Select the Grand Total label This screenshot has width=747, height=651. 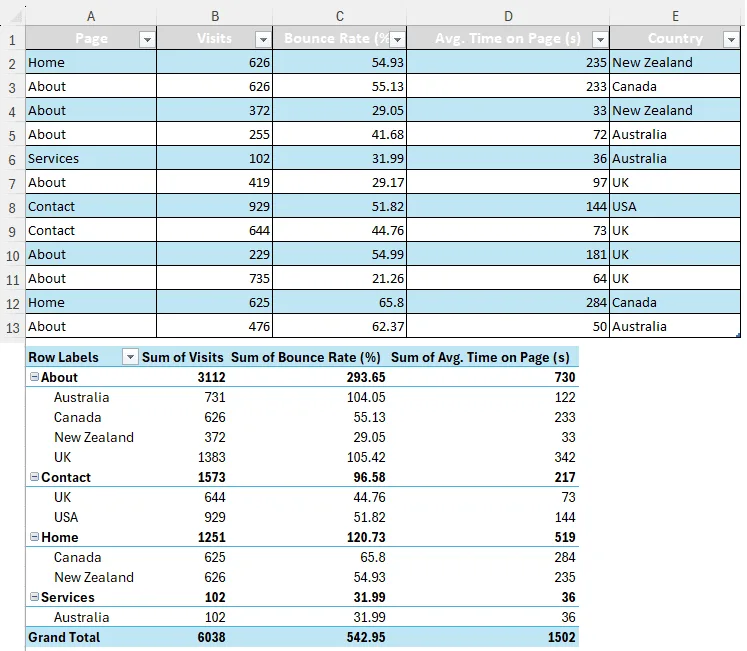point(64,637)
